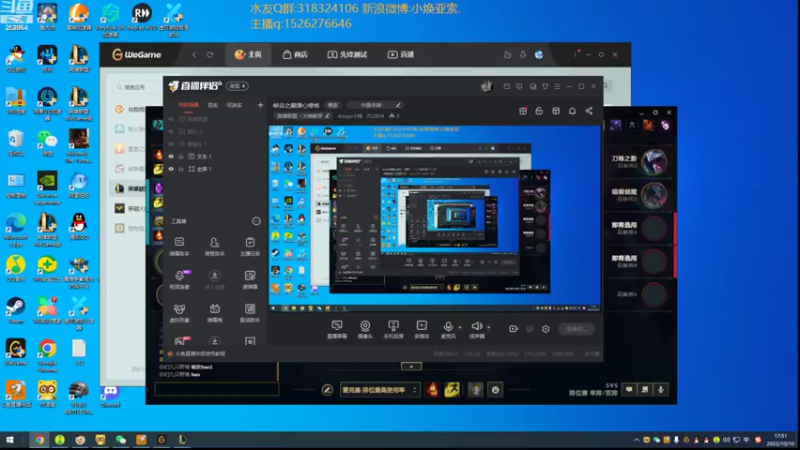Viewport: 800px width, 450px height.
Task: Open the 直播 tab in WeGame
Action: point(401,55)
